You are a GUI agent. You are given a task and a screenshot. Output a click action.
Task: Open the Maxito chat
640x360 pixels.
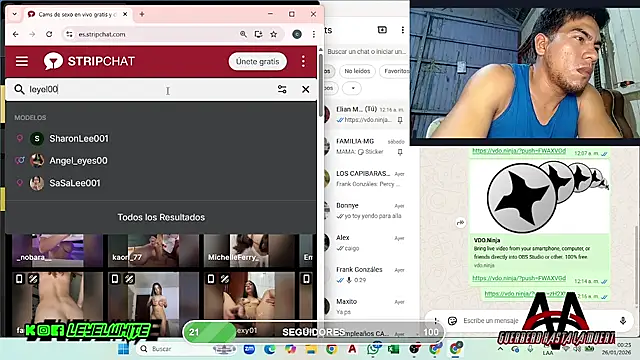click(x=367, y=307)
